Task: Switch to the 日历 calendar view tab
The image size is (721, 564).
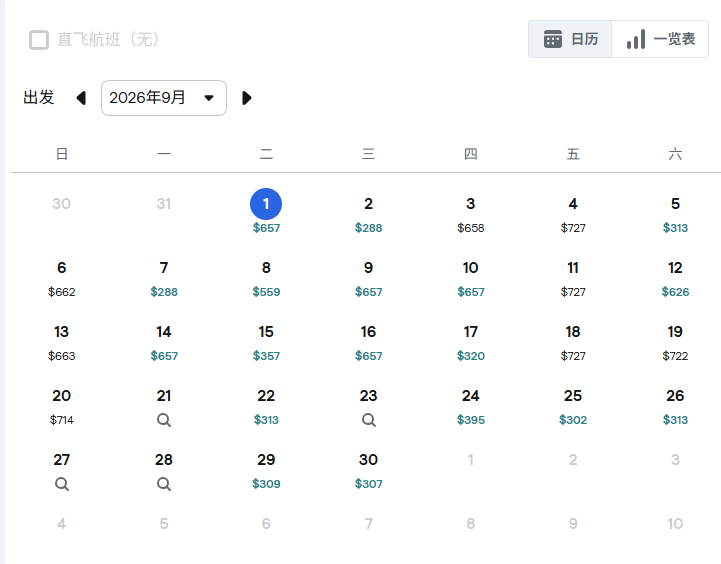Action: coord(570,39)
